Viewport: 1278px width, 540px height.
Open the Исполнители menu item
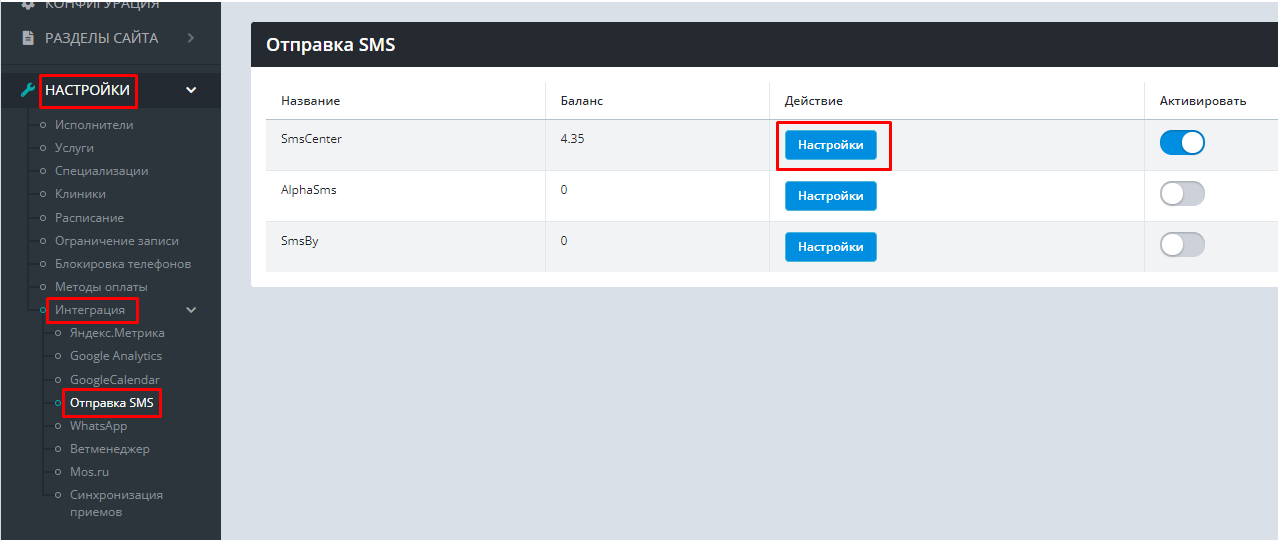click(94, 125)
